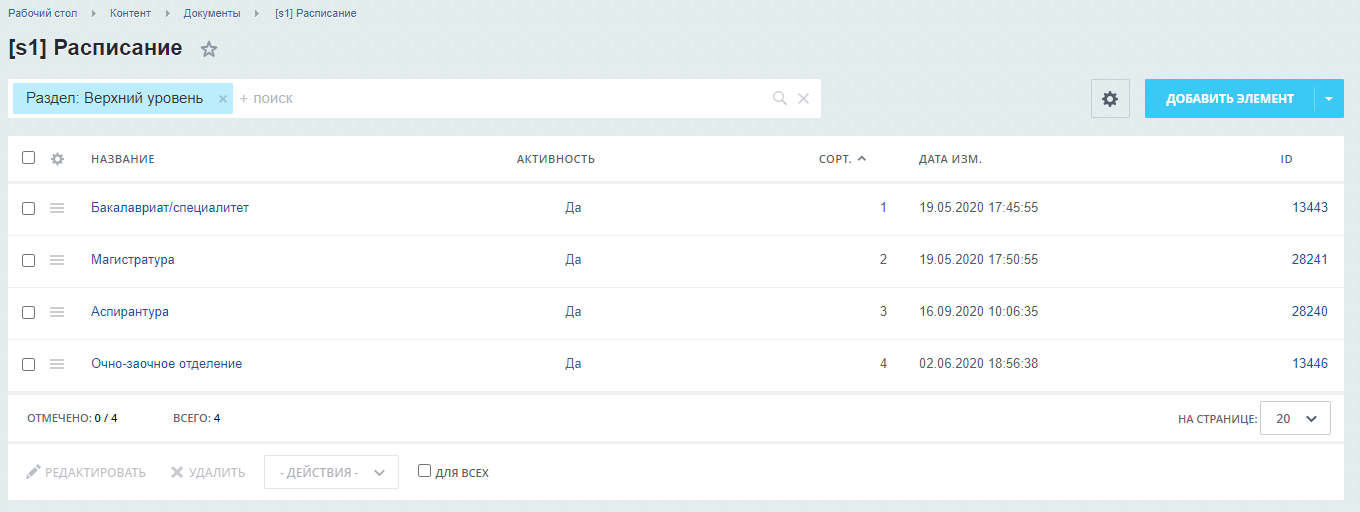
Task: Clear the search field with X icon
Action: point(803,99)
